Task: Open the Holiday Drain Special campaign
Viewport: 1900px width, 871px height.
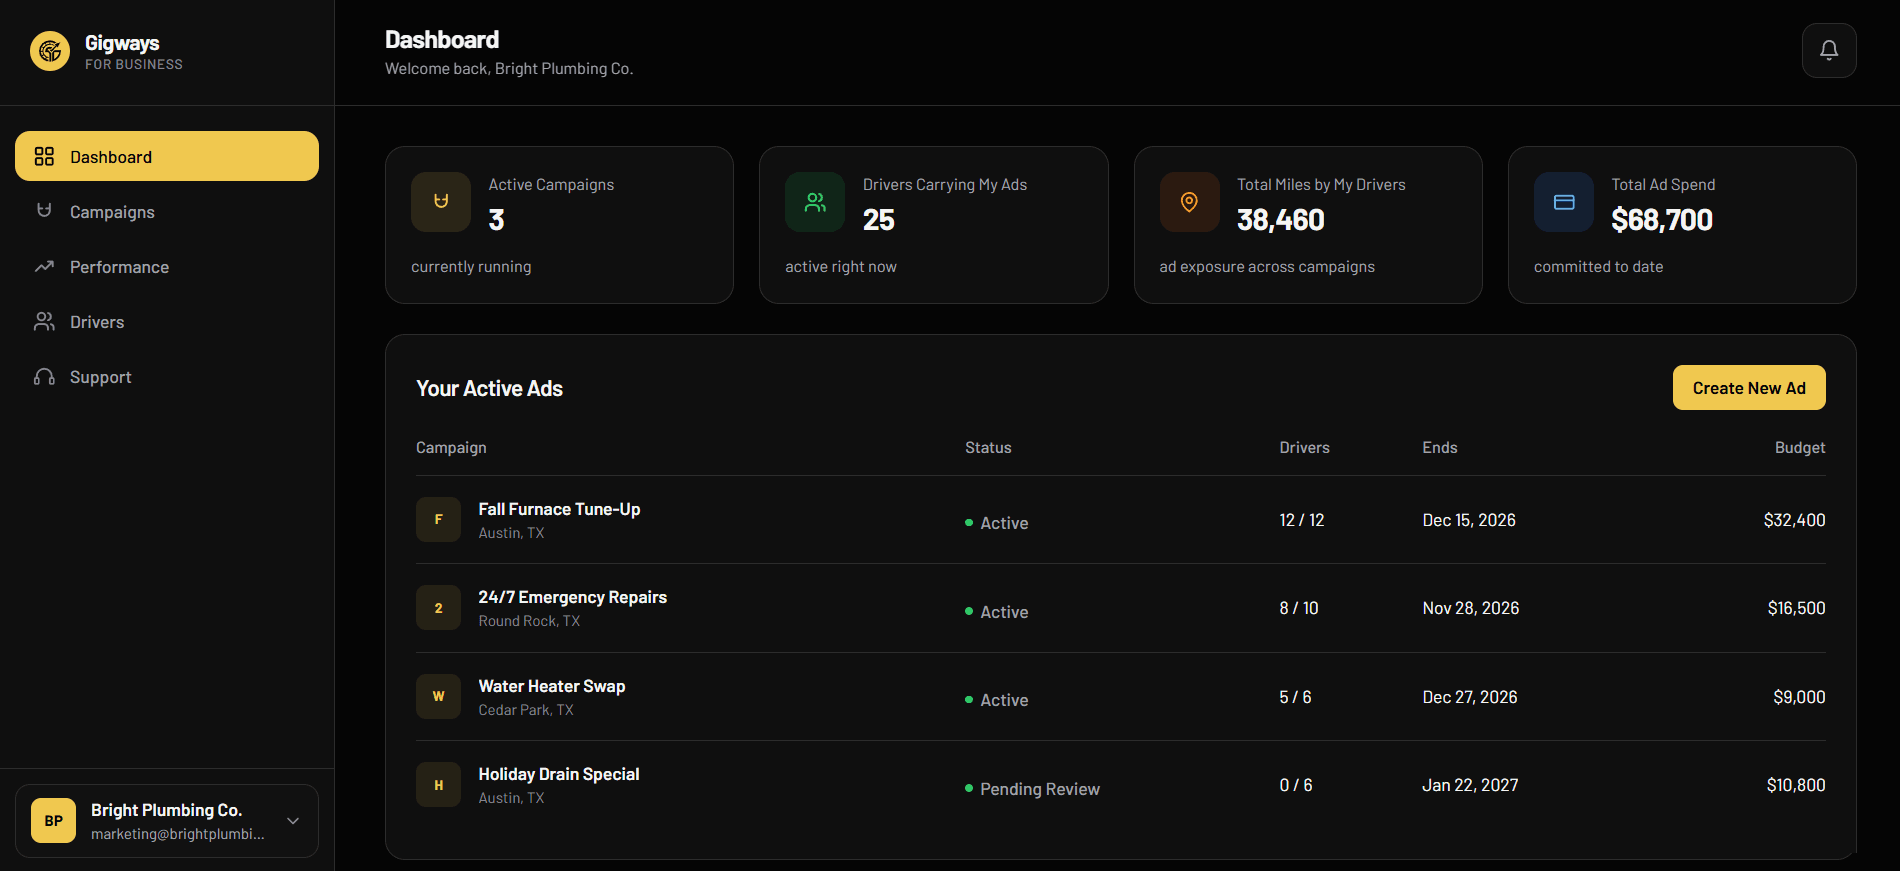Action: [x=559, y=774]
